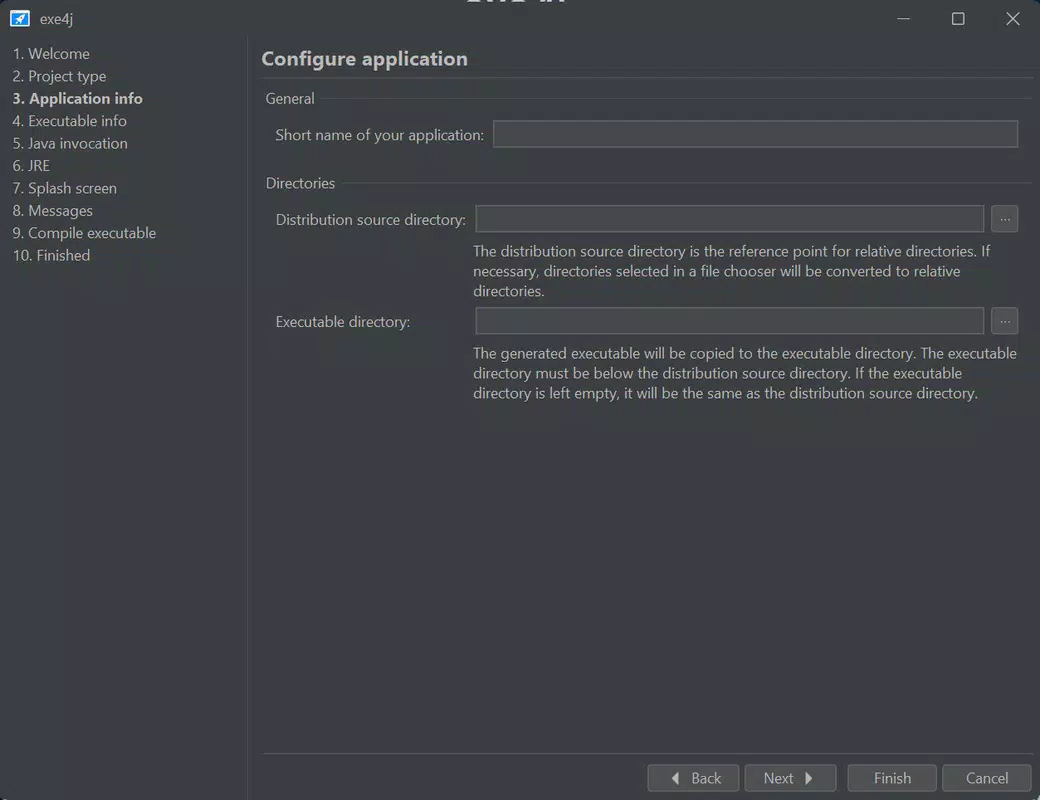Screen dimensions: 1040x800
Task: Click the 'Configure application' heading
Action: 365,59
